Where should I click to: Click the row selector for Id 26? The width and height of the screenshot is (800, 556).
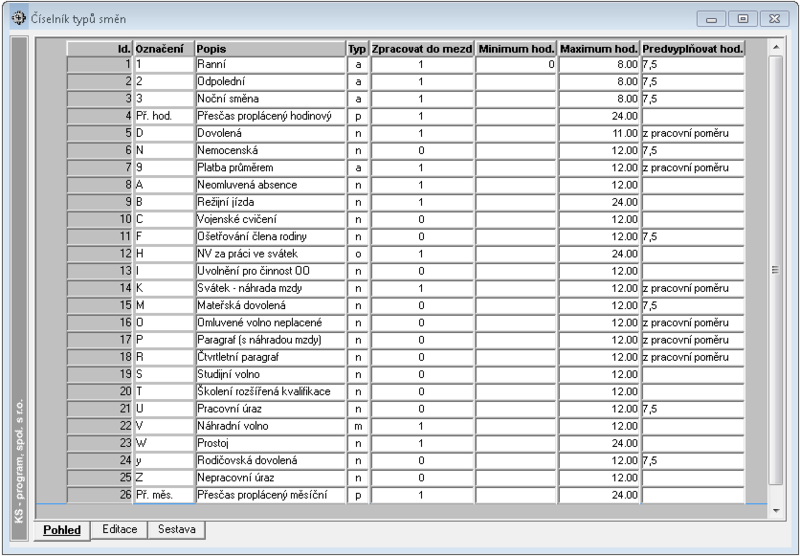pyautogui.click(x=99, y=495)
